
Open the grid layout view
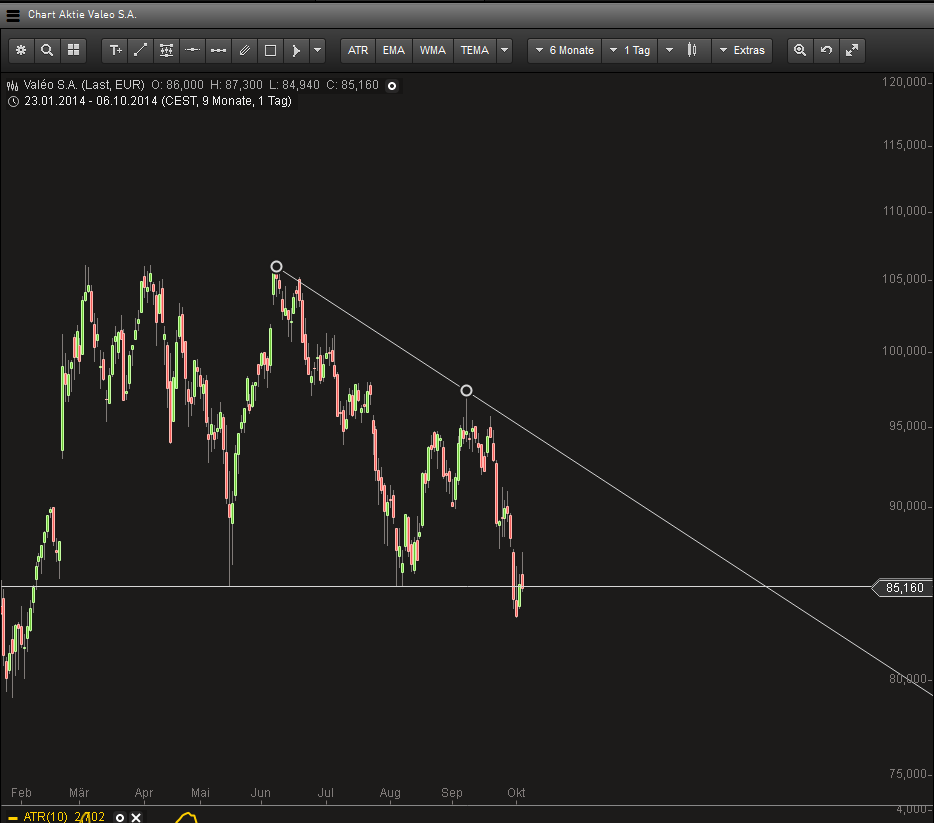click(73, 50)
